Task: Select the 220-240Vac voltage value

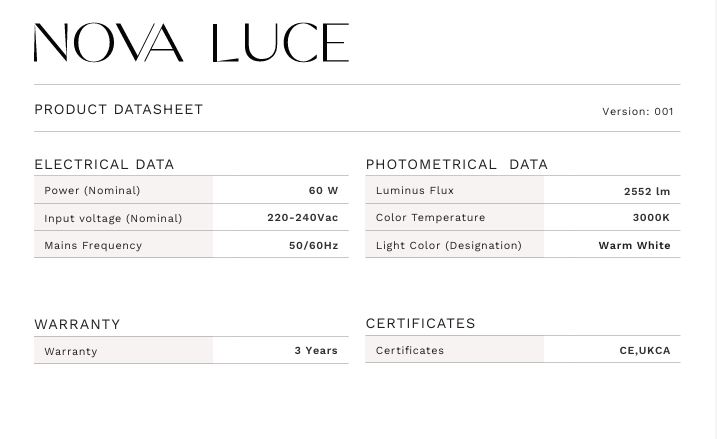Action: 302,218
